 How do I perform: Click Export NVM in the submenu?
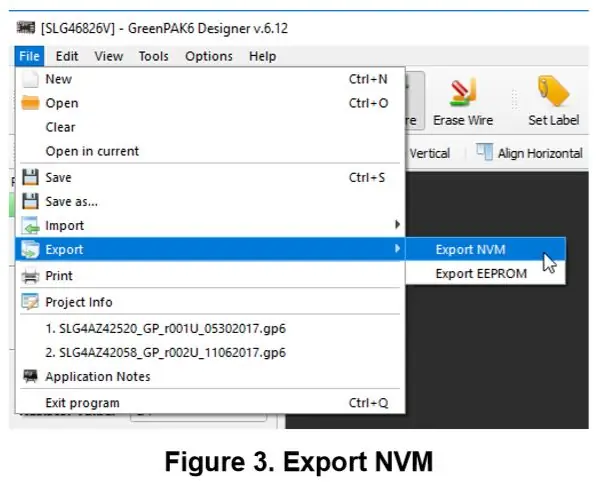click(485, 249)
